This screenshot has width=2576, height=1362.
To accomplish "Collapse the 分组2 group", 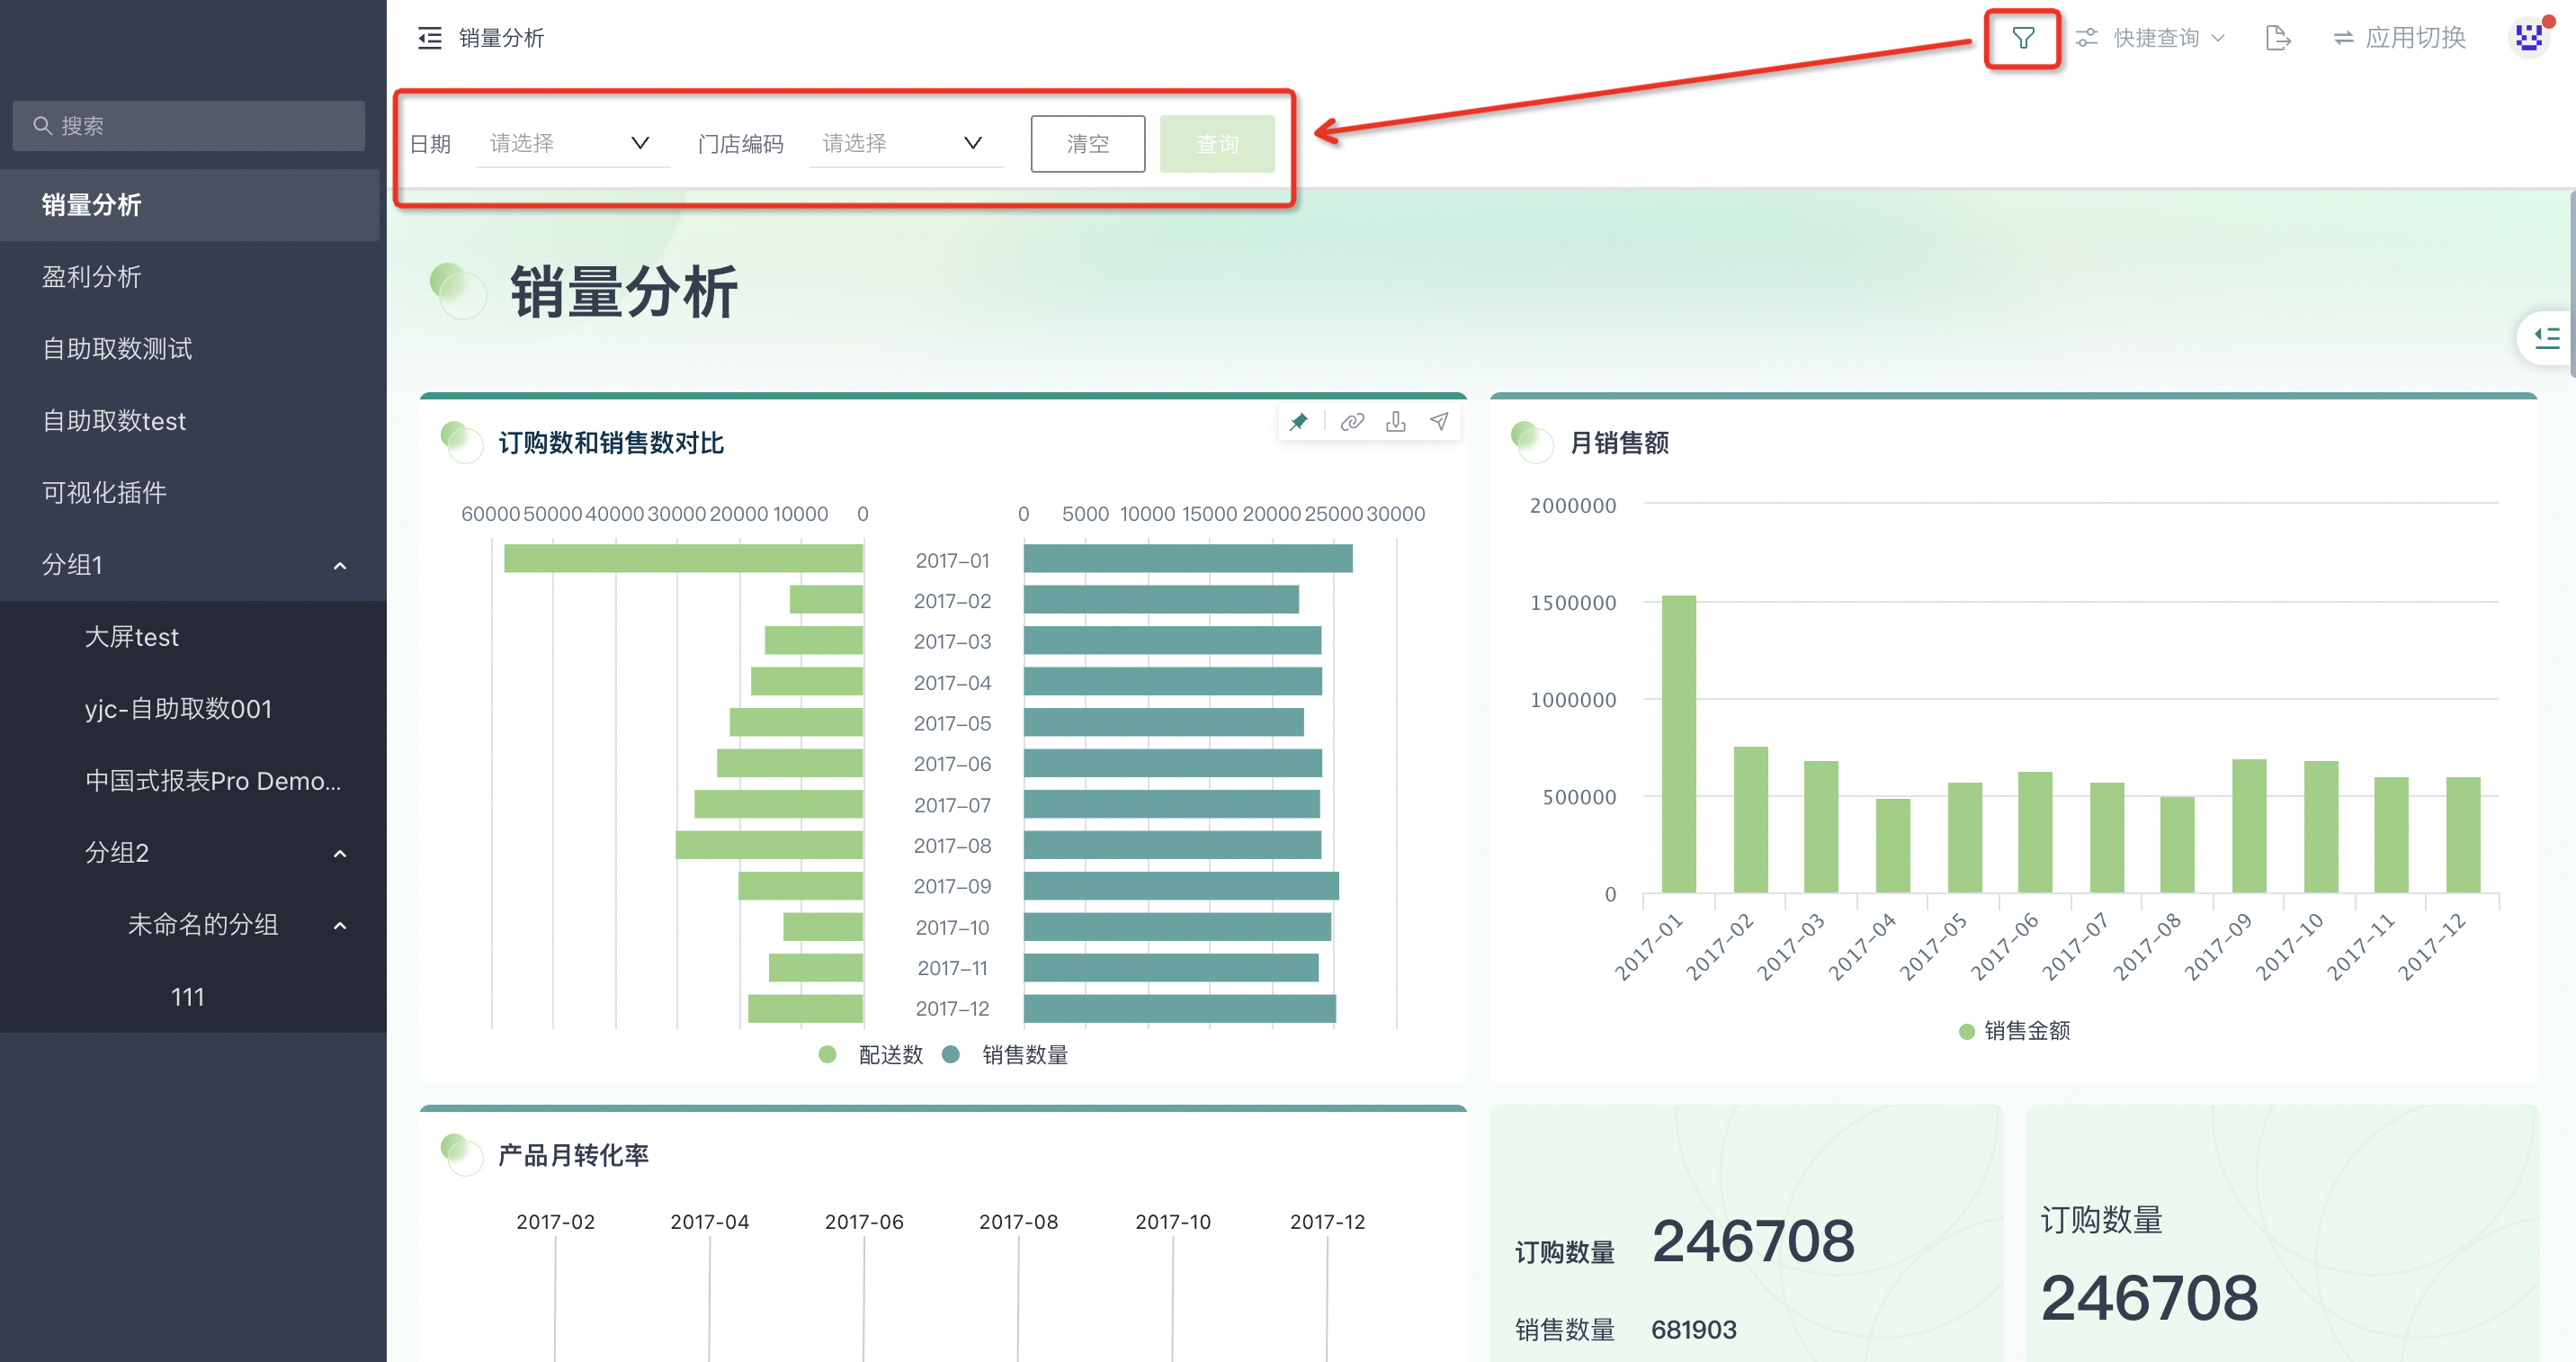I will [340, 853].
